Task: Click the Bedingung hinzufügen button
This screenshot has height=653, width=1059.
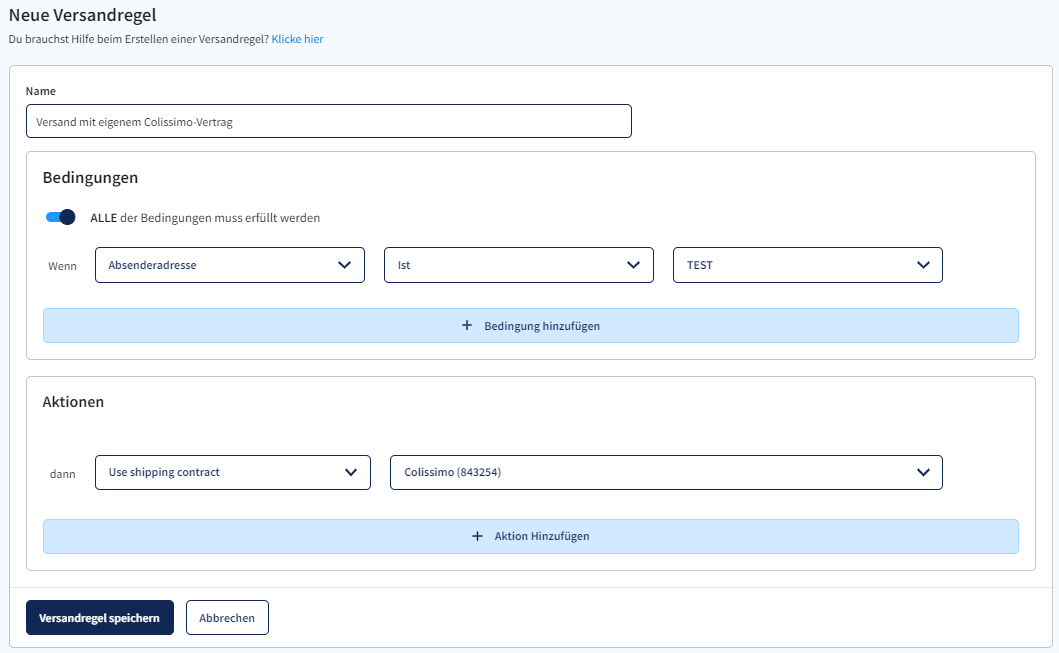Action: click(531, 325)
